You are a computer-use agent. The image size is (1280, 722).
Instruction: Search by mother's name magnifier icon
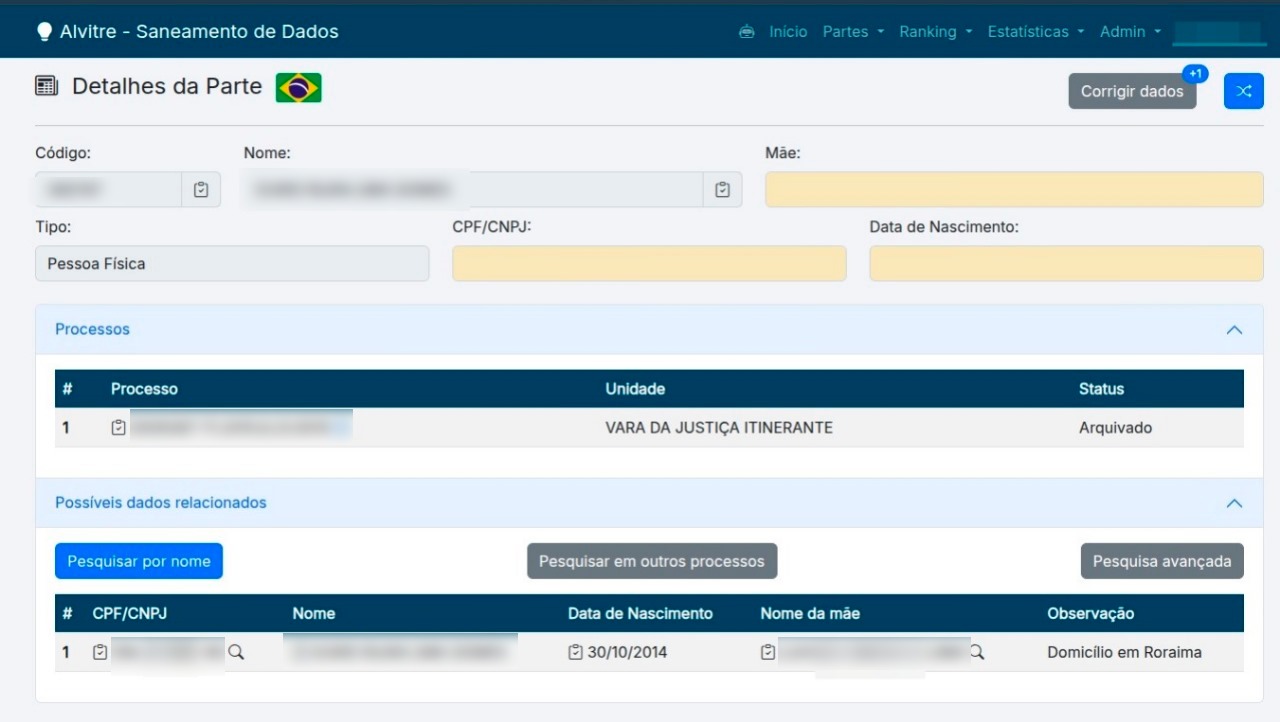977,652
